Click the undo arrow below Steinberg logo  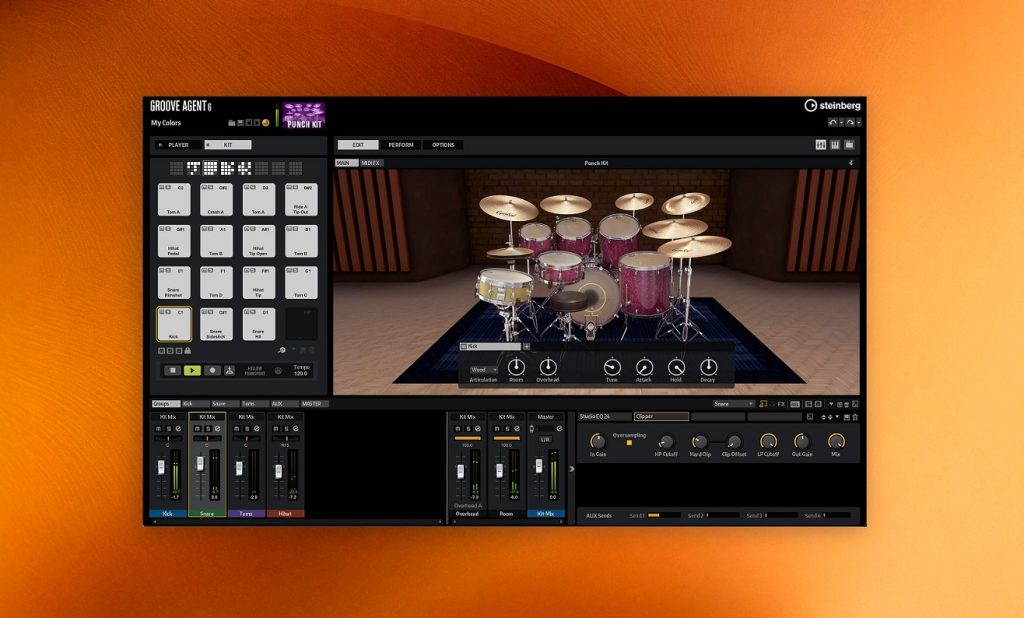point(833,122)
